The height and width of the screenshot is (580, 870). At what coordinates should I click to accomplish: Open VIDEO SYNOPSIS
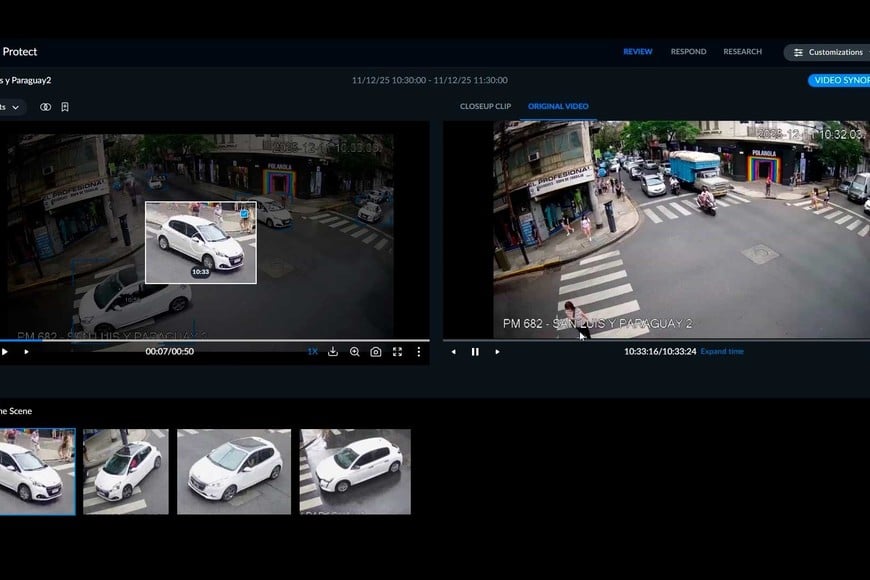(x=841, y=80)
